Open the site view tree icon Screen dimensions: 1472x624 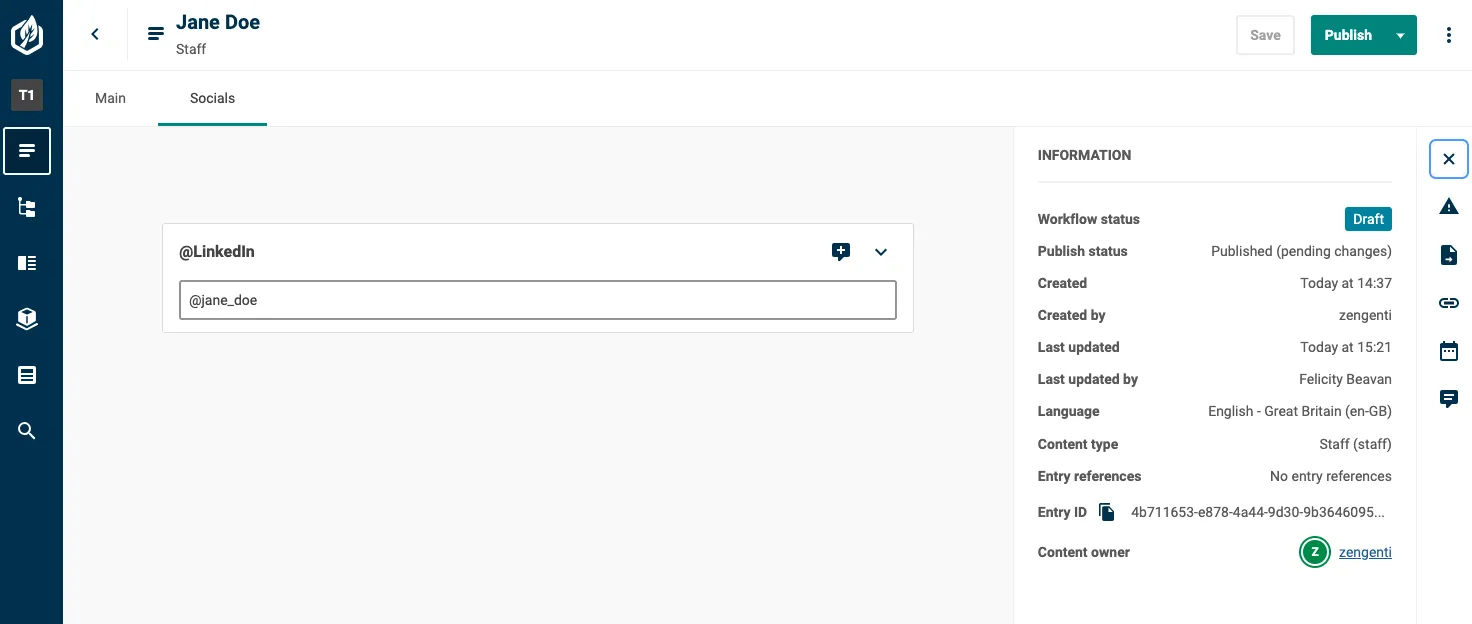click(x=27, y=207)
